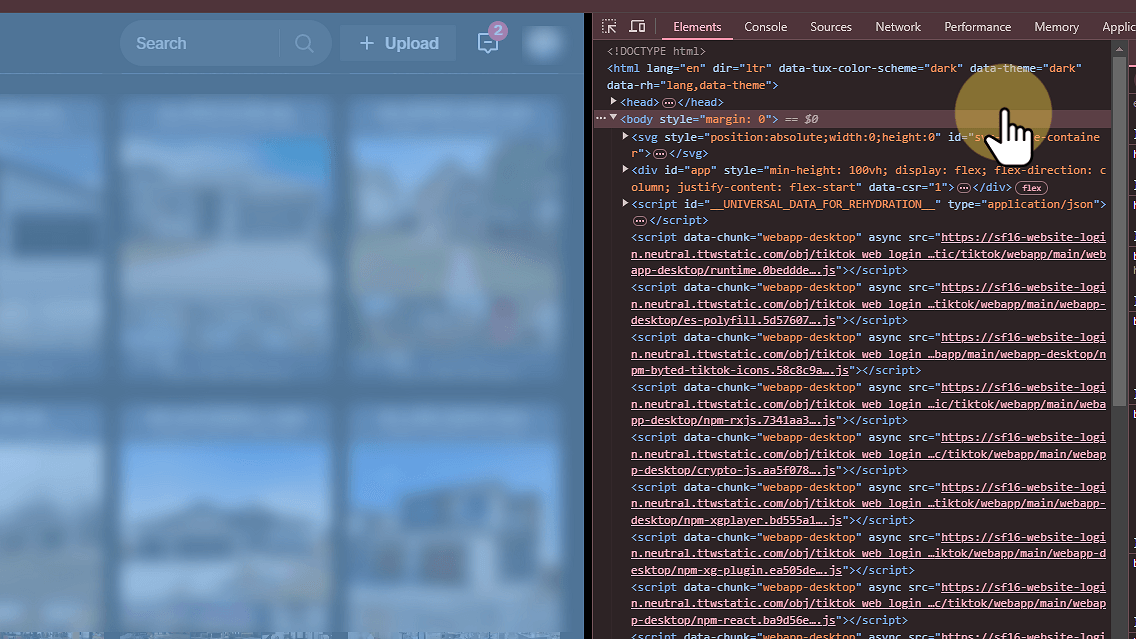Open the three-dot menu beside body row

tap(601, 118)
